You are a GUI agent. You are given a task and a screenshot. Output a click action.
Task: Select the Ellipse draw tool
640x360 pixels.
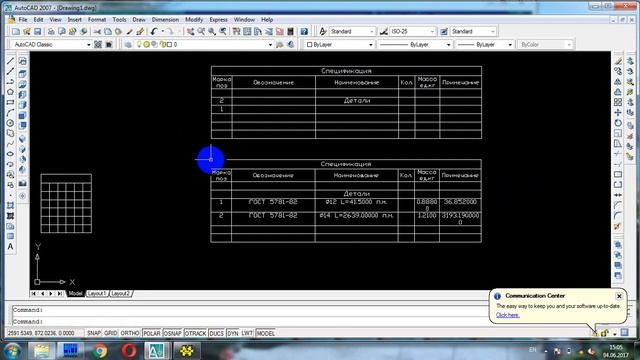point(11,154)
